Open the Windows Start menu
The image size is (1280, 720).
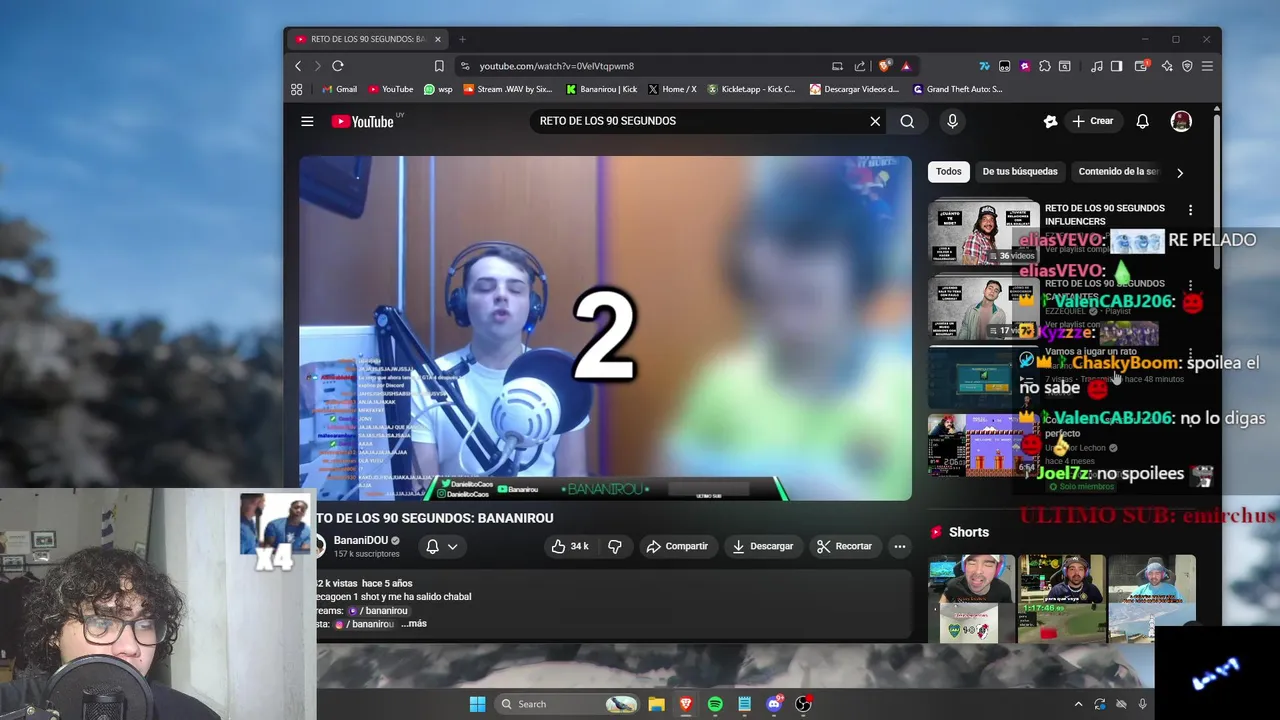[x=477, y=704]
